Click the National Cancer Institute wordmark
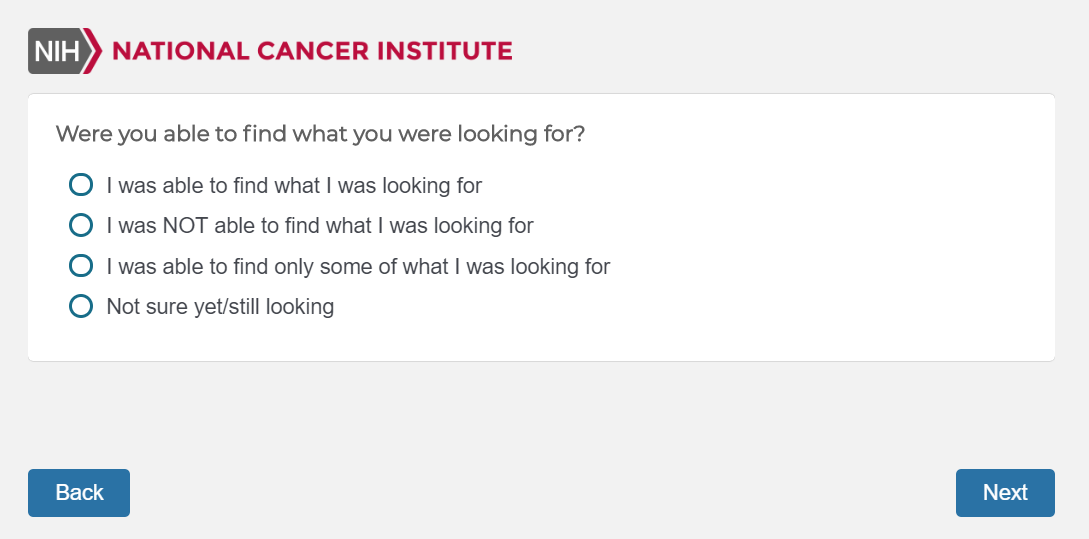This screenshot has height=539, width=1089. click(312, 51)
